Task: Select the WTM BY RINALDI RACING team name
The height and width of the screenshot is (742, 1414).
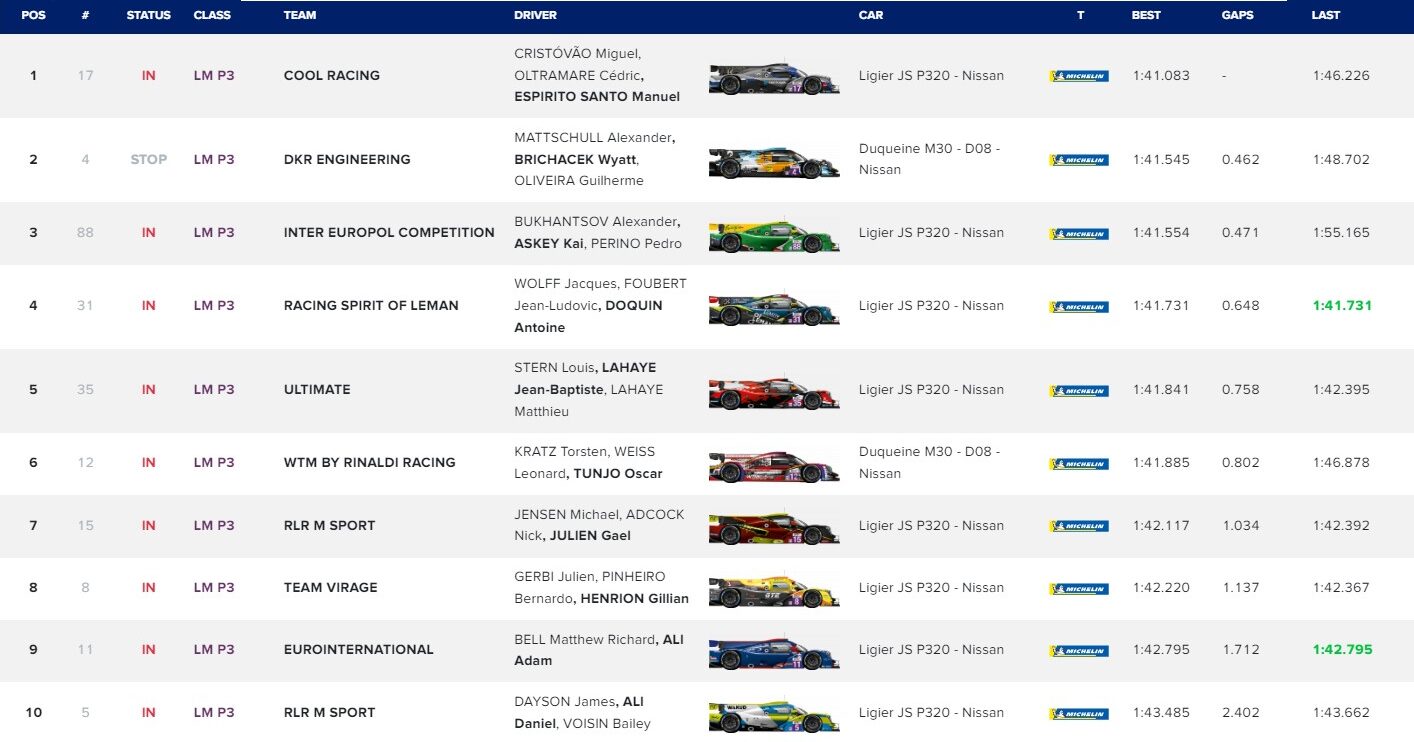Action: pyautogui.click(x=369, y=462)
